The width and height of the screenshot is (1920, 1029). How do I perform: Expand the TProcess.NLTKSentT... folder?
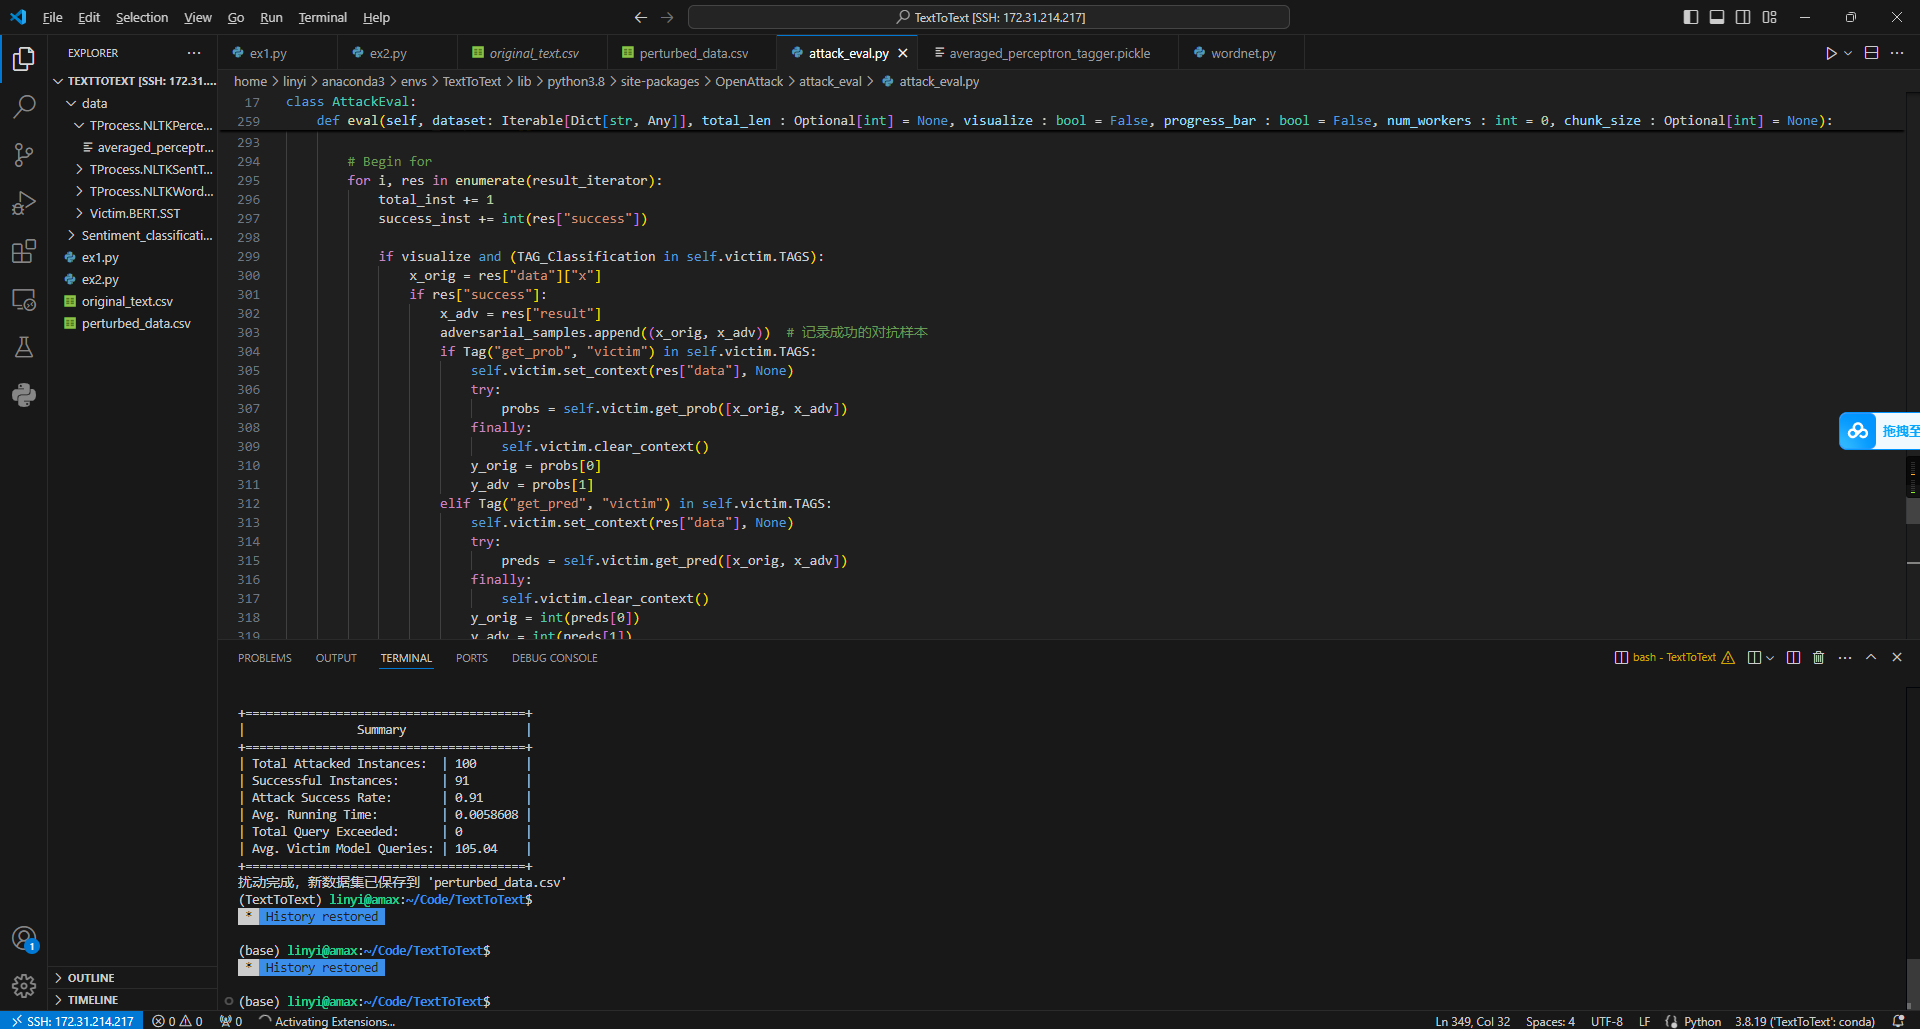click(134, 169)
